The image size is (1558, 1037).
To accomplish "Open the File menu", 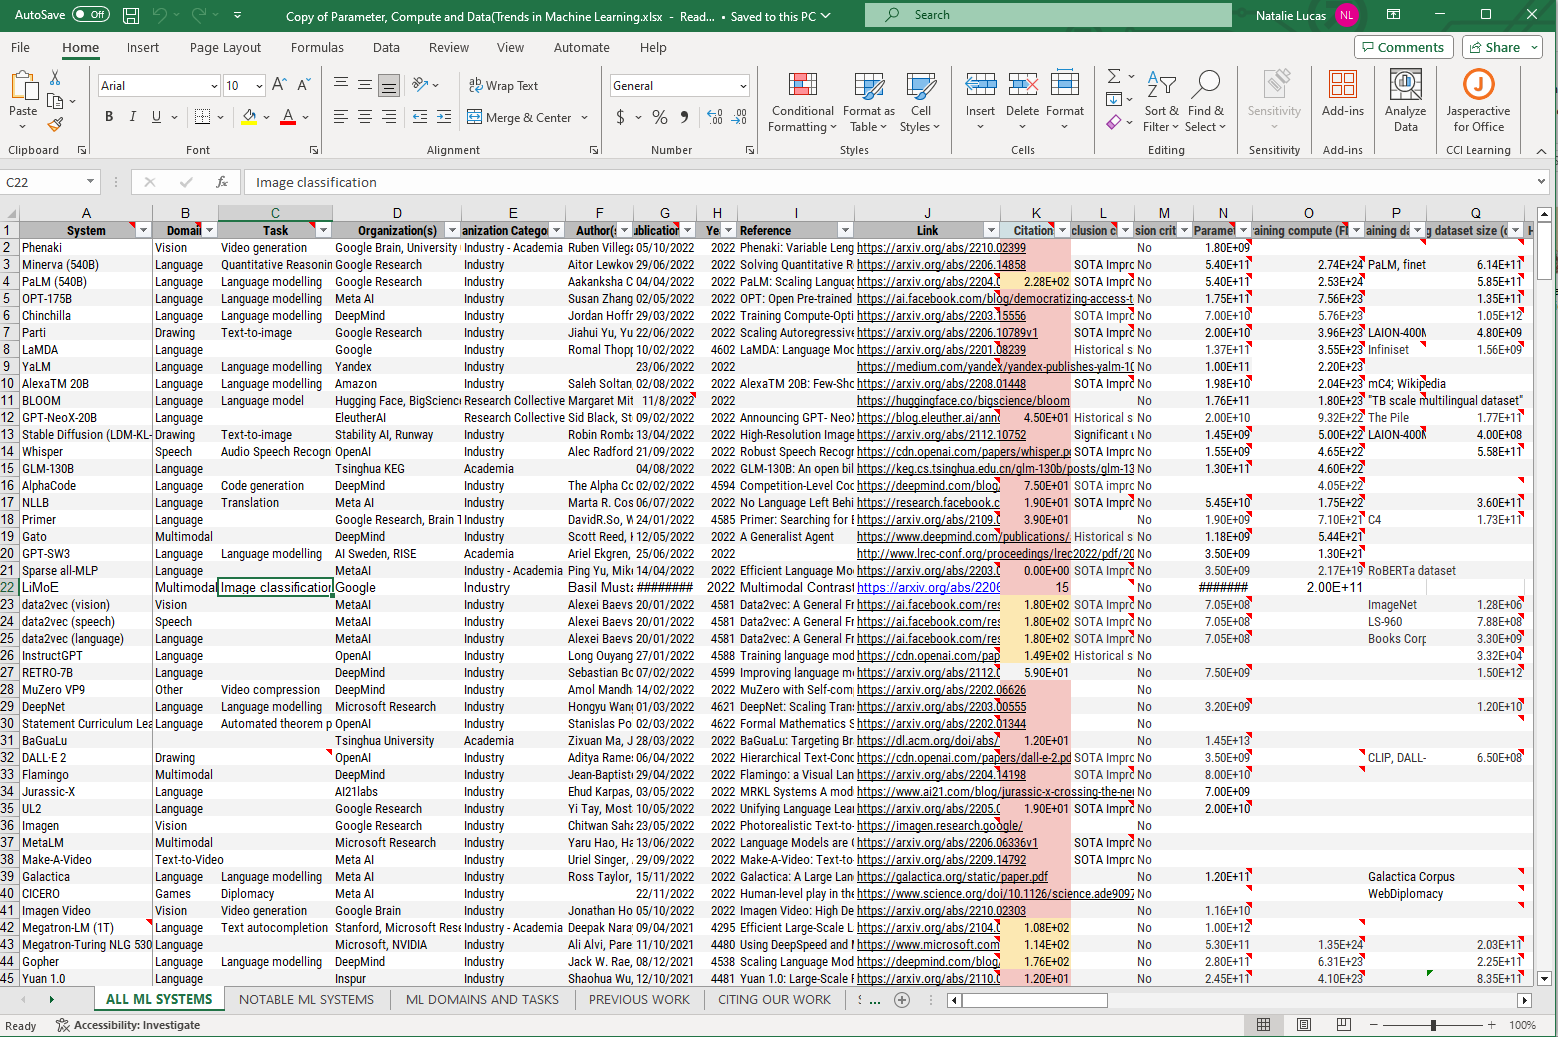I will coord(20,47).
